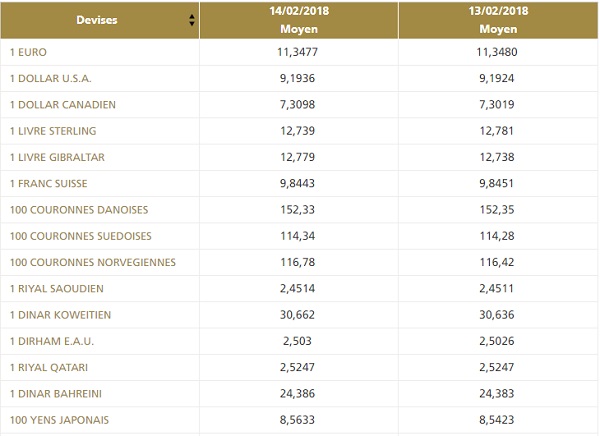Open the 1 DOLLAR U.S.A. link

pos(49,78)
